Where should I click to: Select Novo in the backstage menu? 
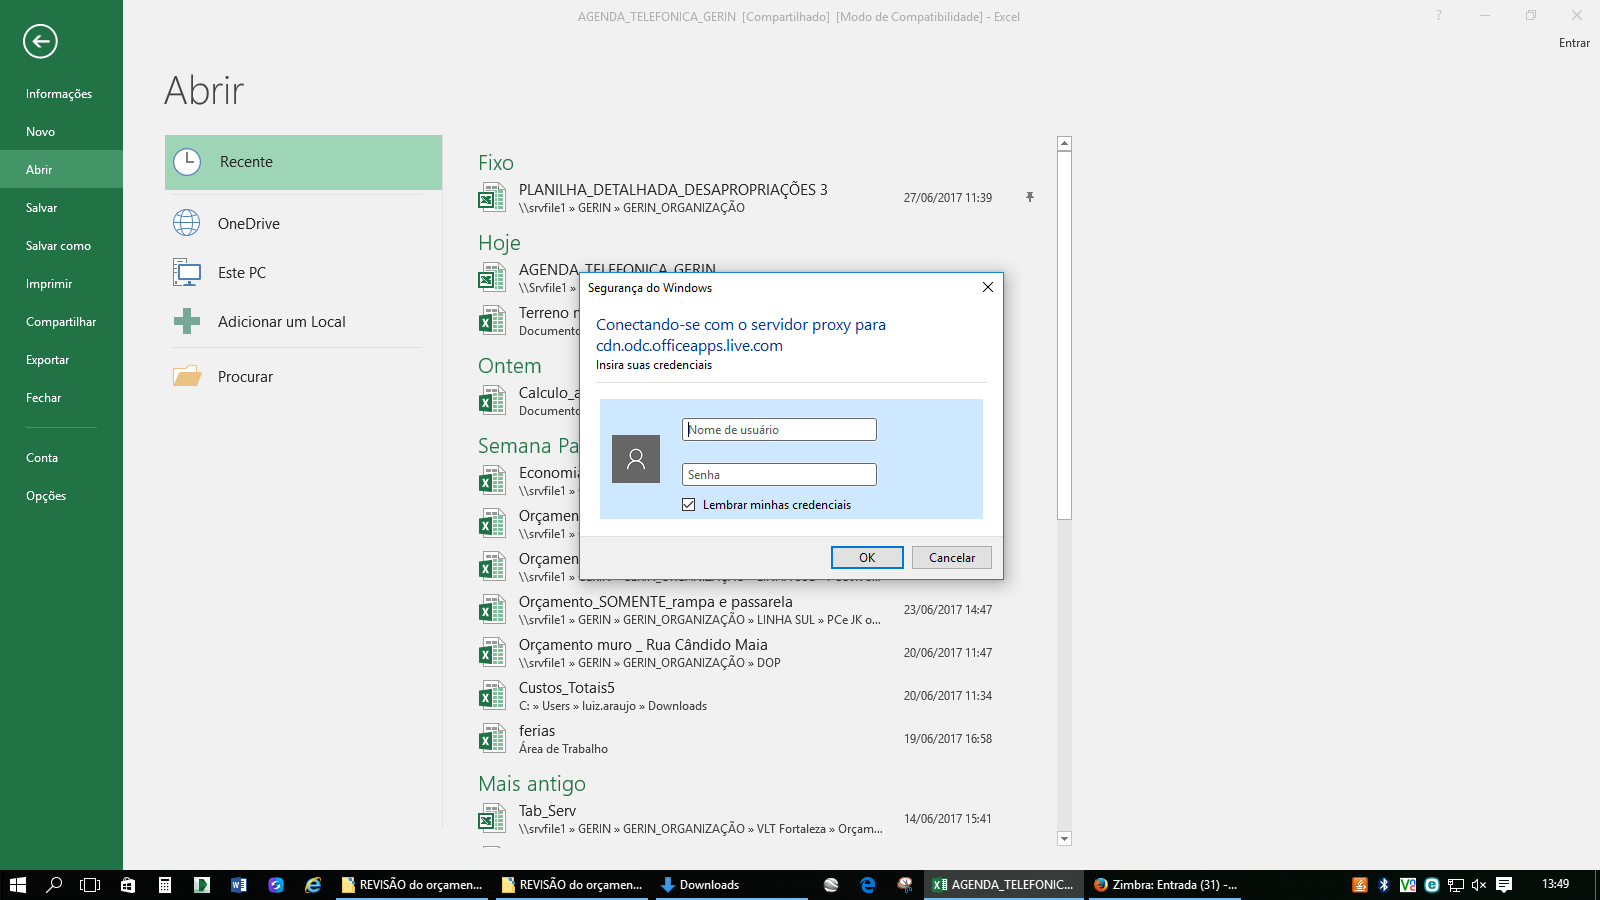[41, 132]
